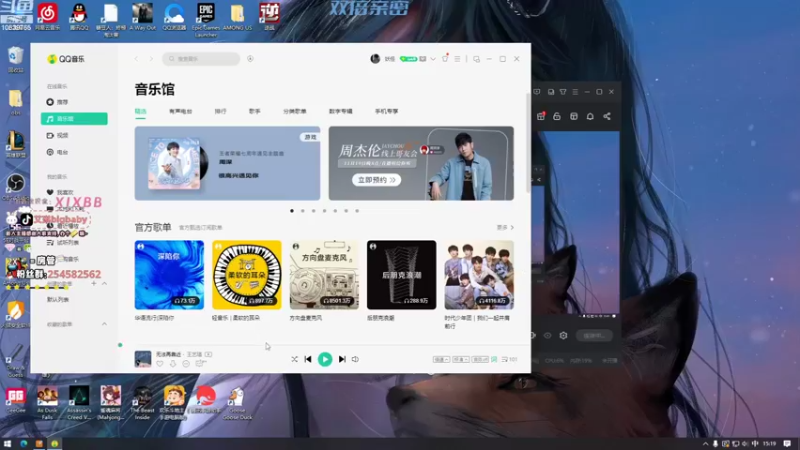Click the 立即预约 button on the banner
The image size is (800, 450).
click(x=377, y=180)
